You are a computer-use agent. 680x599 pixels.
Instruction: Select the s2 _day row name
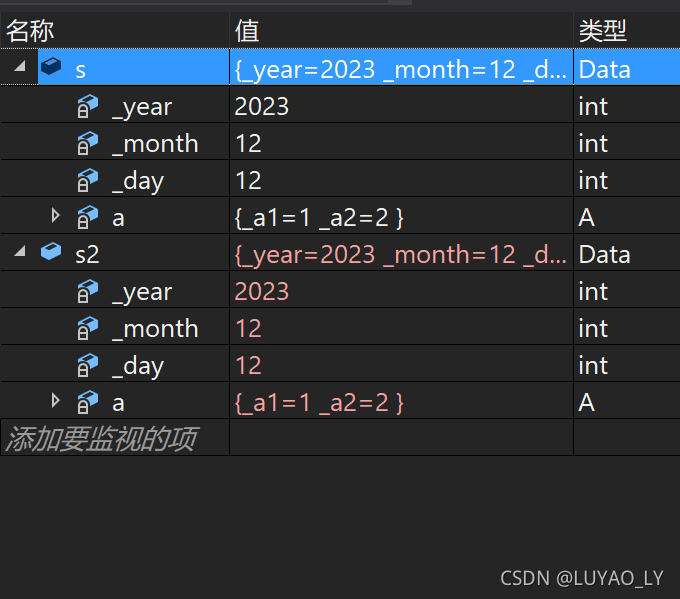coord(138,367)
